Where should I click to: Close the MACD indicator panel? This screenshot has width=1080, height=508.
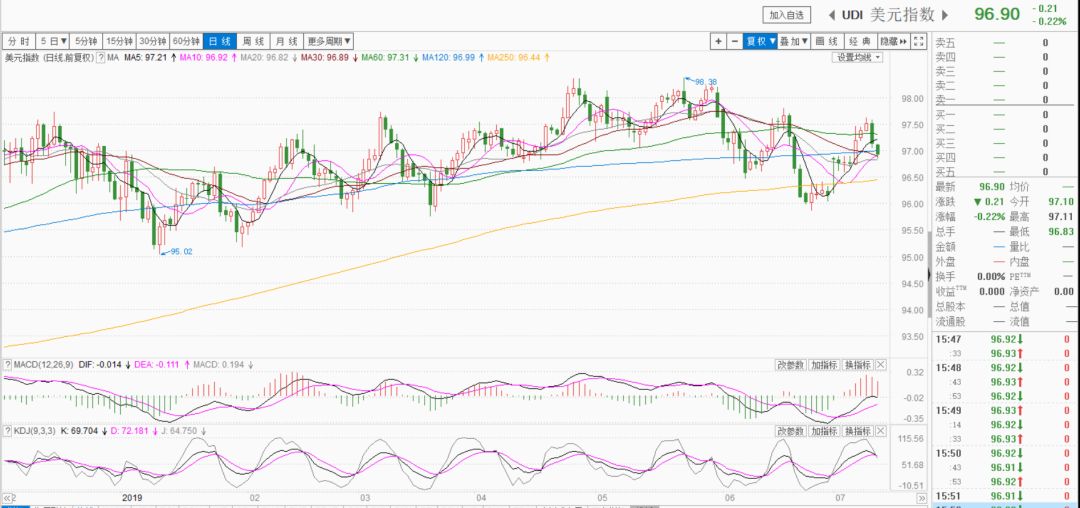click(x=883, y=365)
